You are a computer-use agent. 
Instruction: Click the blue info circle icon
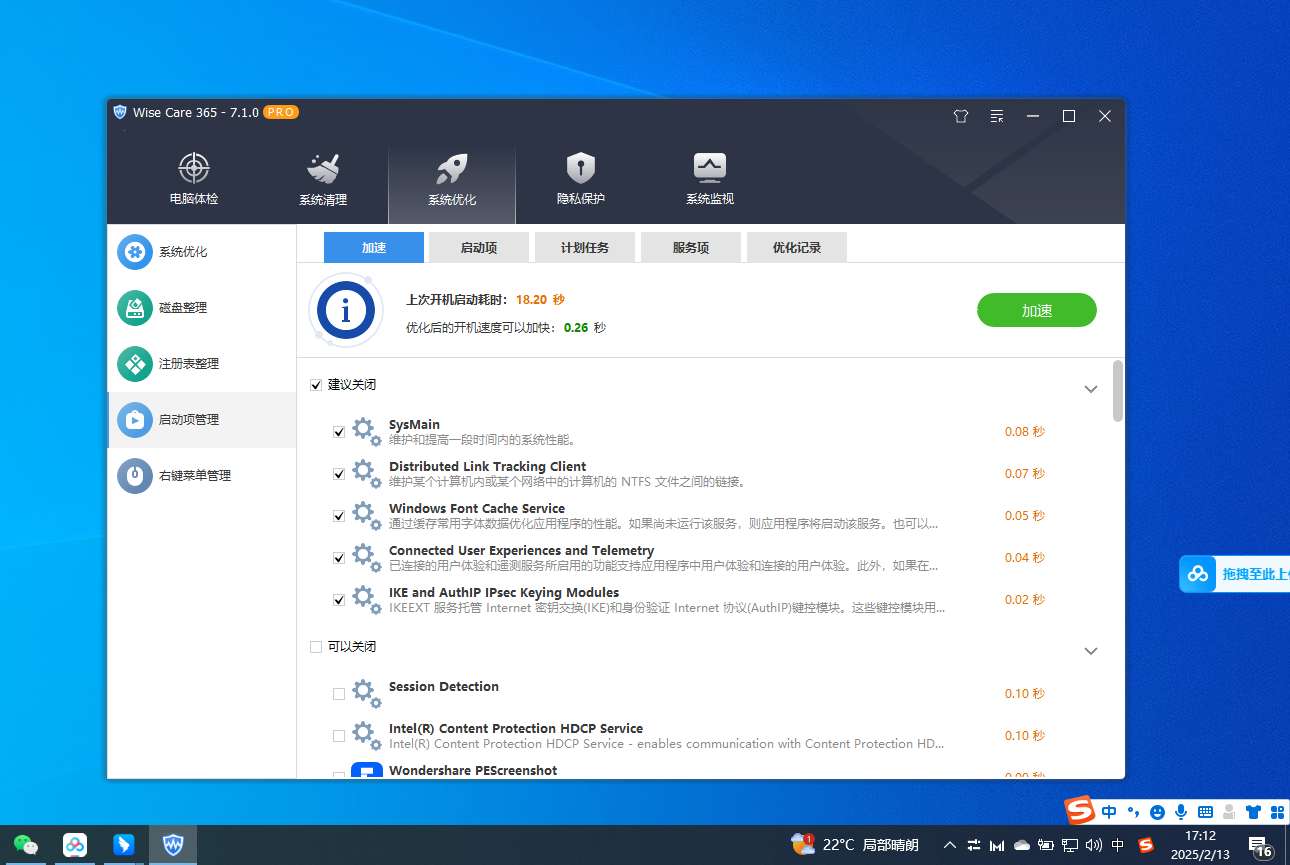346,311
